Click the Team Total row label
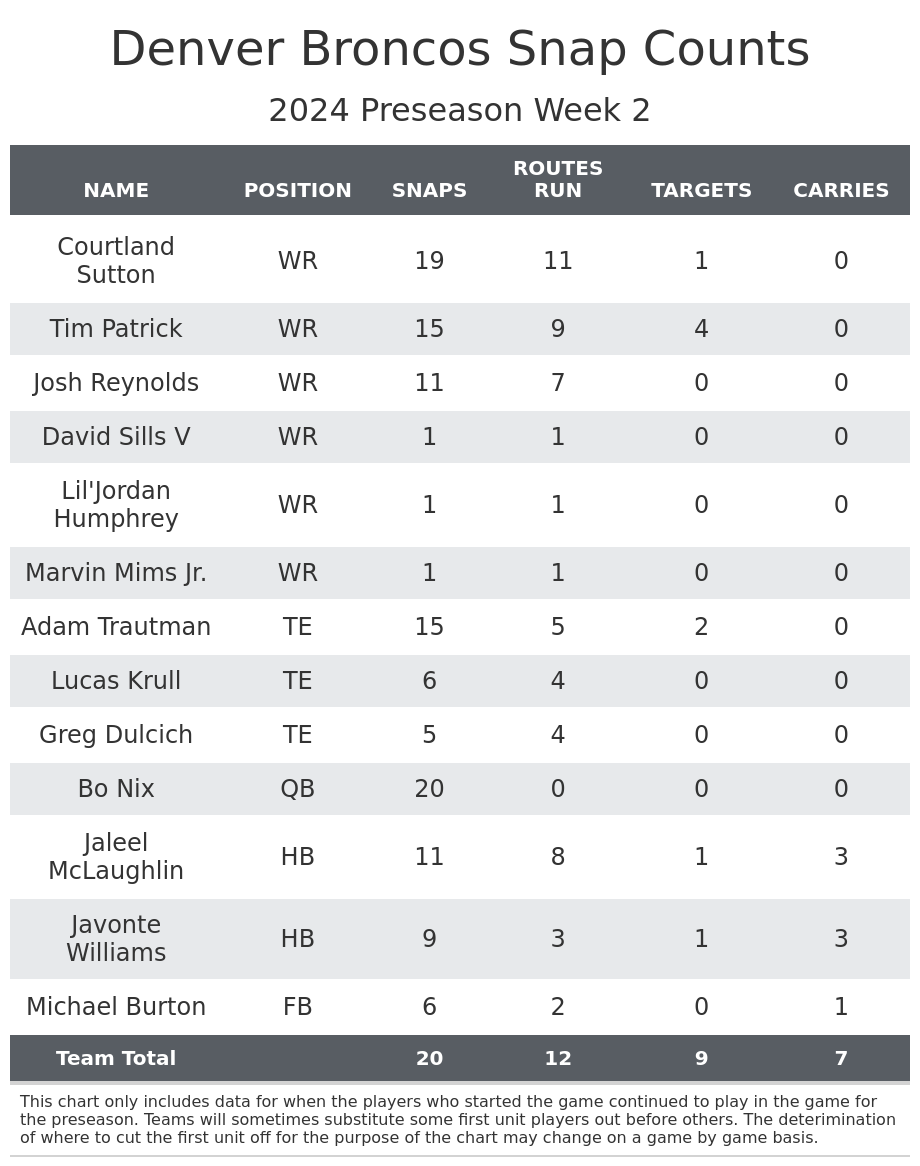This screenshot has height=1166, width=920. (116, 1059)
